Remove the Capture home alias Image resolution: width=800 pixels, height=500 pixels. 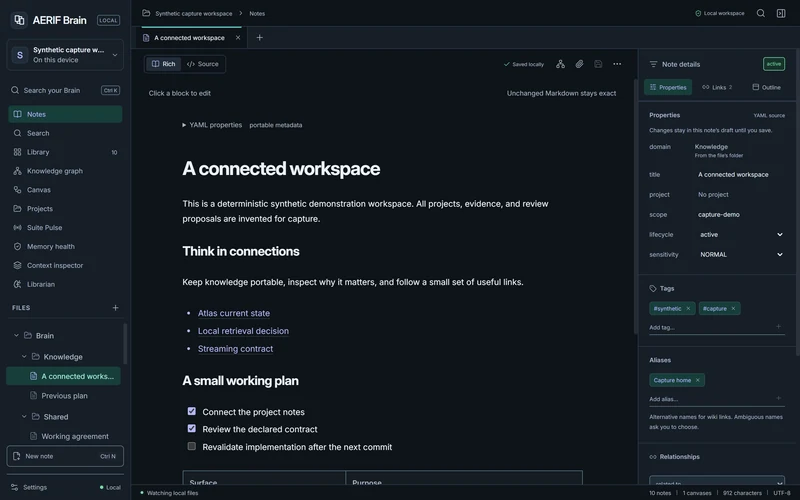pyautogui.click(x=697, y=380)
